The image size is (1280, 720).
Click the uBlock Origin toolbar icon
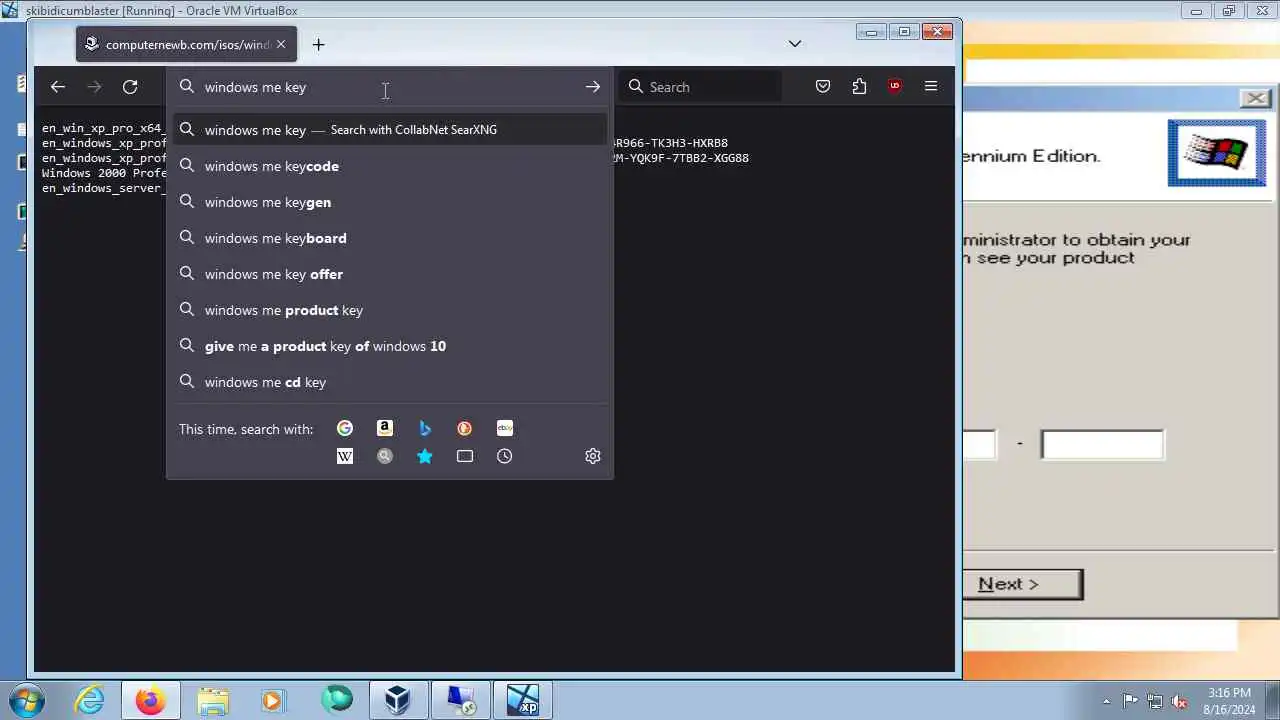coord(895,87)
